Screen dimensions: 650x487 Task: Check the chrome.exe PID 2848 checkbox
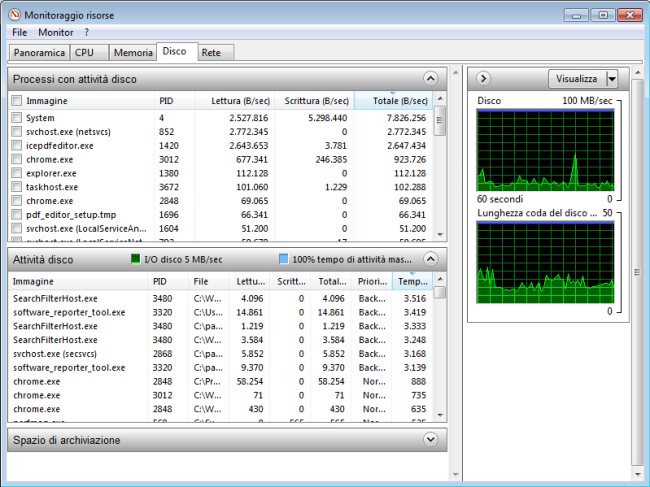[17, 201]
